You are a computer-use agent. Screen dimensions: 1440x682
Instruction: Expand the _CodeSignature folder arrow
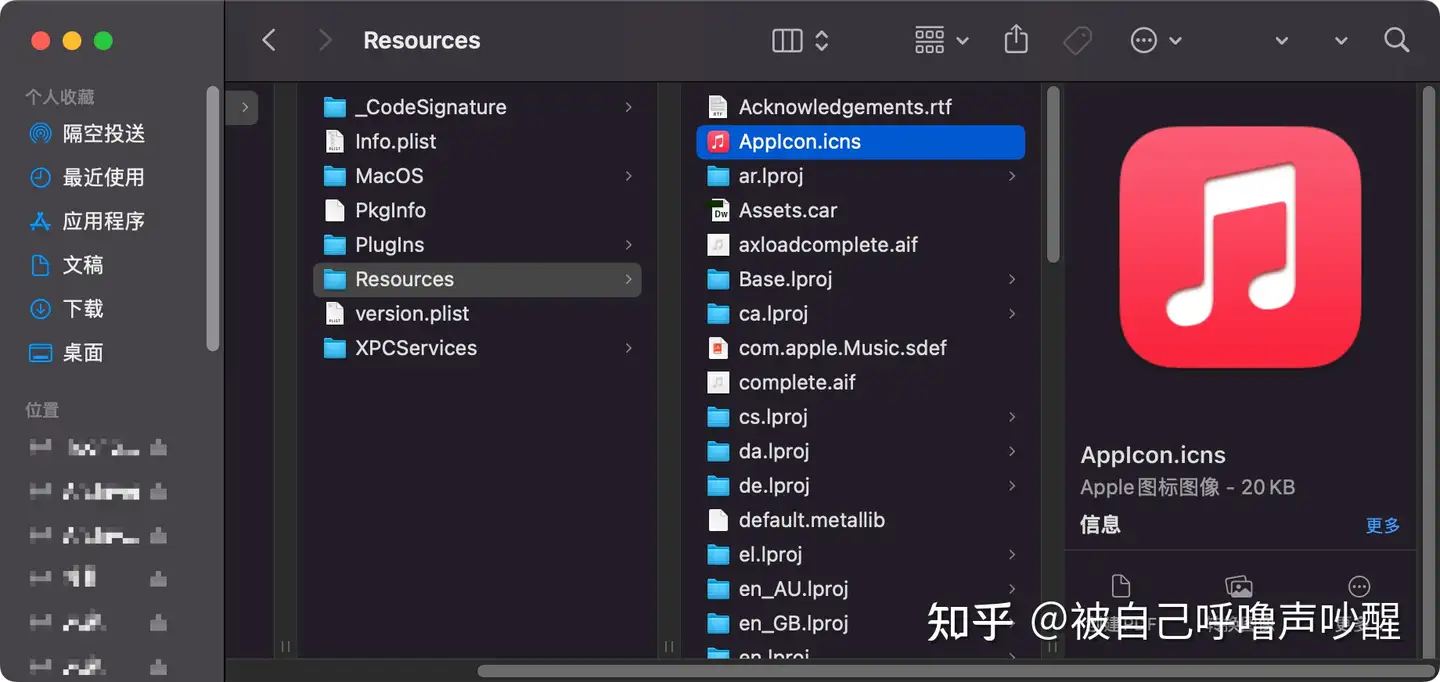pos(628,107)
